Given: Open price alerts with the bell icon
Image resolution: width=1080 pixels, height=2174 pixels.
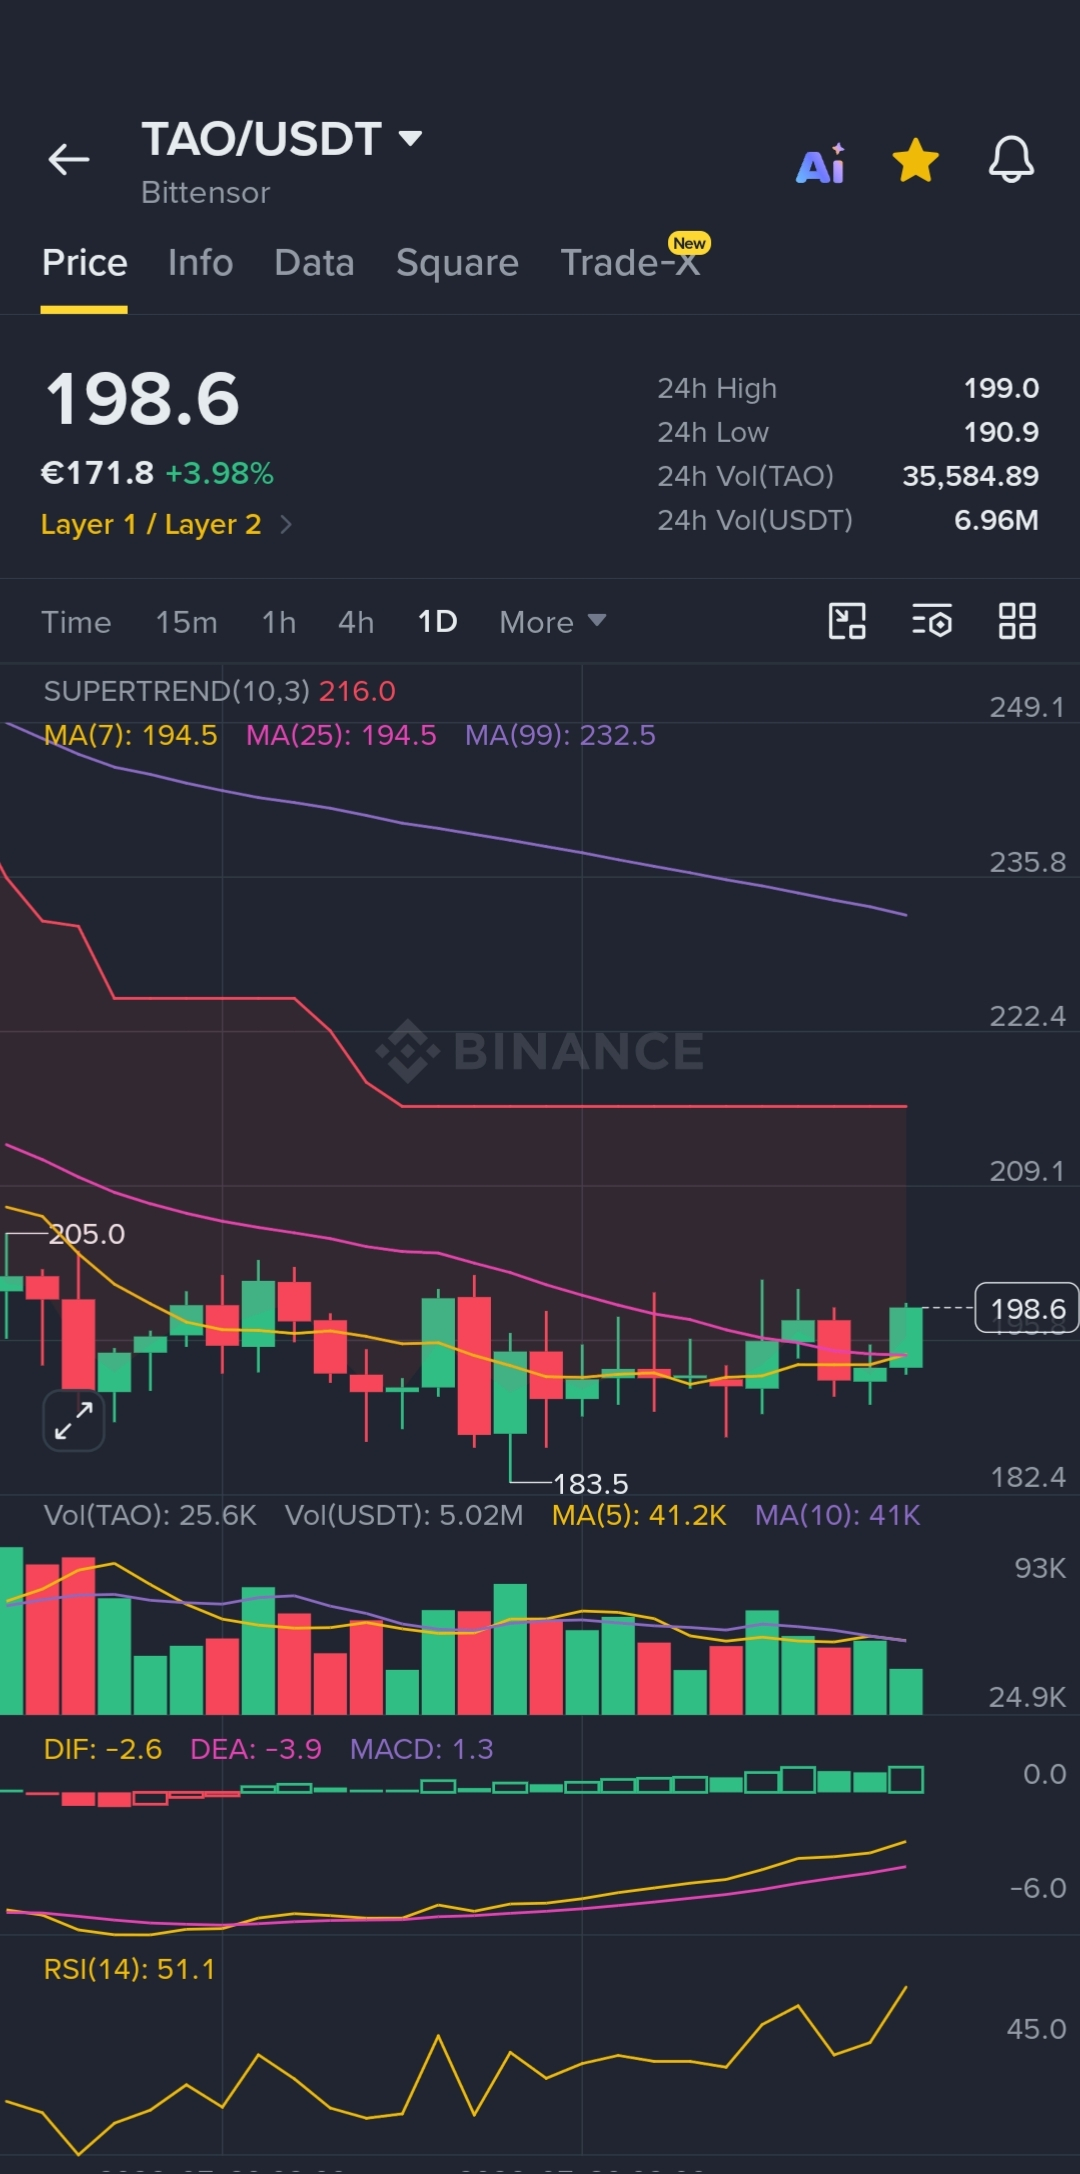Looking at the screenshot, I should [1011, 159].
